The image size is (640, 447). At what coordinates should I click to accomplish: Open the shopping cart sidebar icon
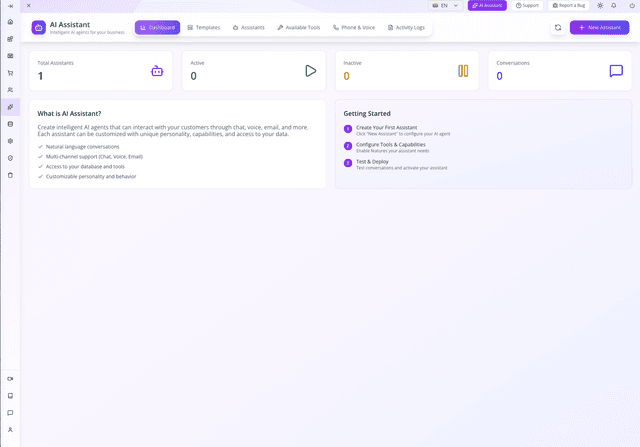[x=10, y=73]
